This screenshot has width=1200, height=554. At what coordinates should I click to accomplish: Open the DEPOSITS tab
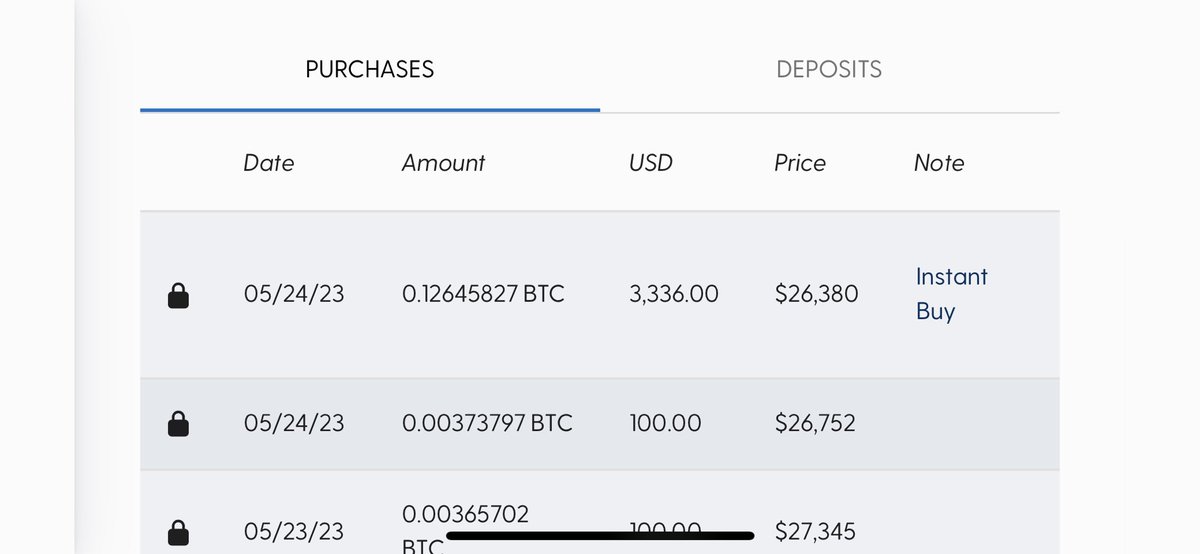pyautogui.click(x=829, y=69)
